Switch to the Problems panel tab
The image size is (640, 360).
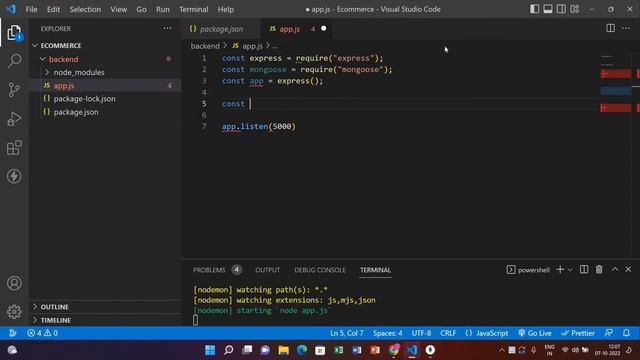tap(217, 270)
